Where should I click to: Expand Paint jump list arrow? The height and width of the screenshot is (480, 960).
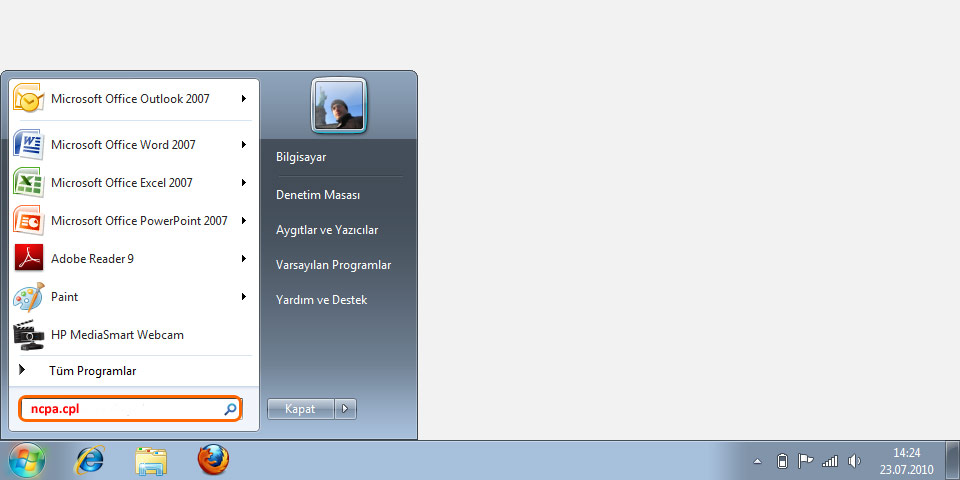pyautogui.click(x=244, y=296)
